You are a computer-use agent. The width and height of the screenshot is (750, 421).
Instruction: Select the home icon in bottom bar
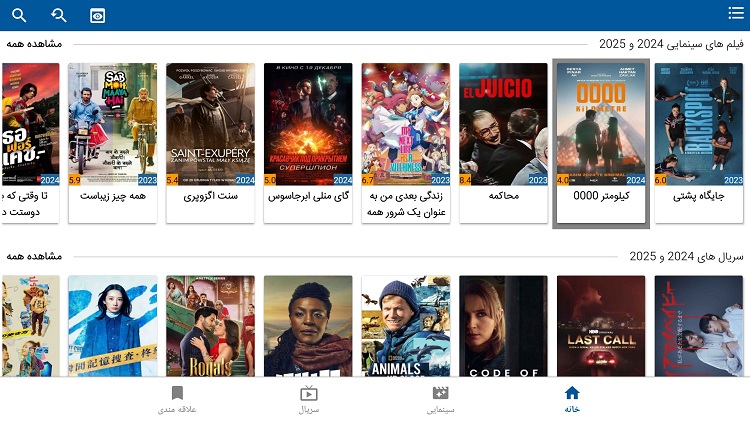pyautogui.click(x=572, y=393)
